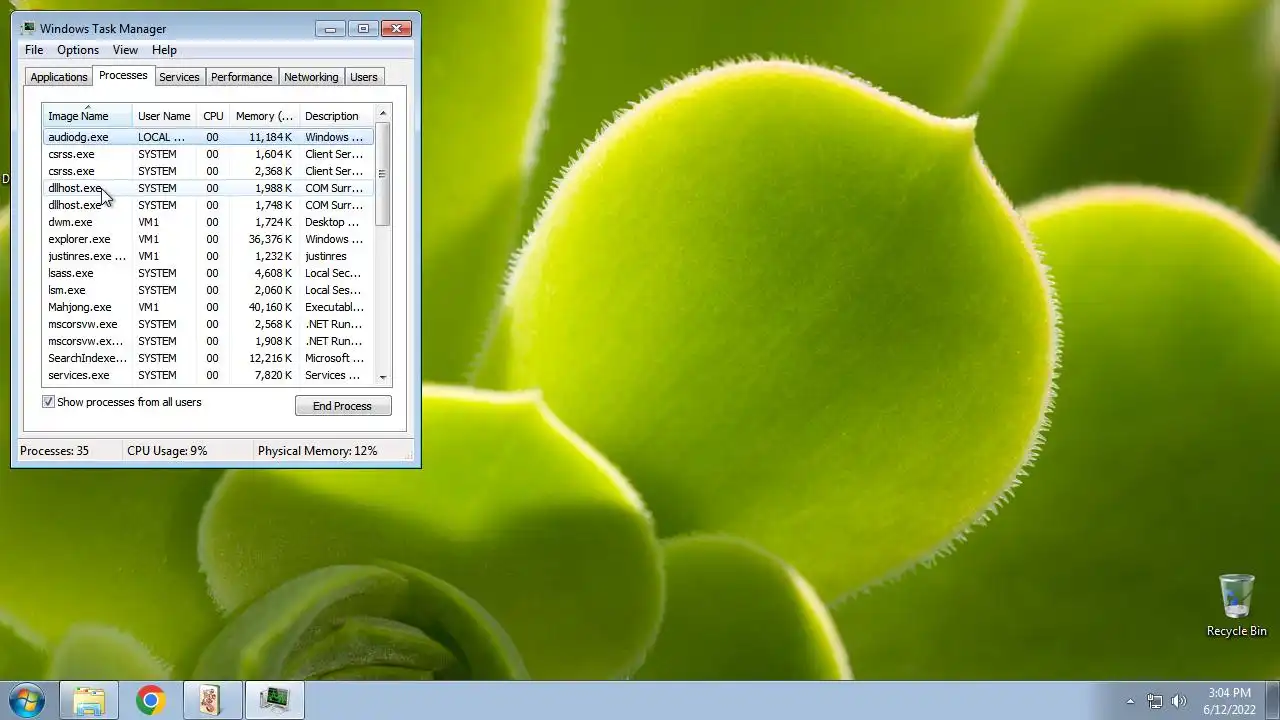Select mscorsvw.exe with 2,568 K memory
This screenshot has width=1280, height=720.
(x=208, y=324)
